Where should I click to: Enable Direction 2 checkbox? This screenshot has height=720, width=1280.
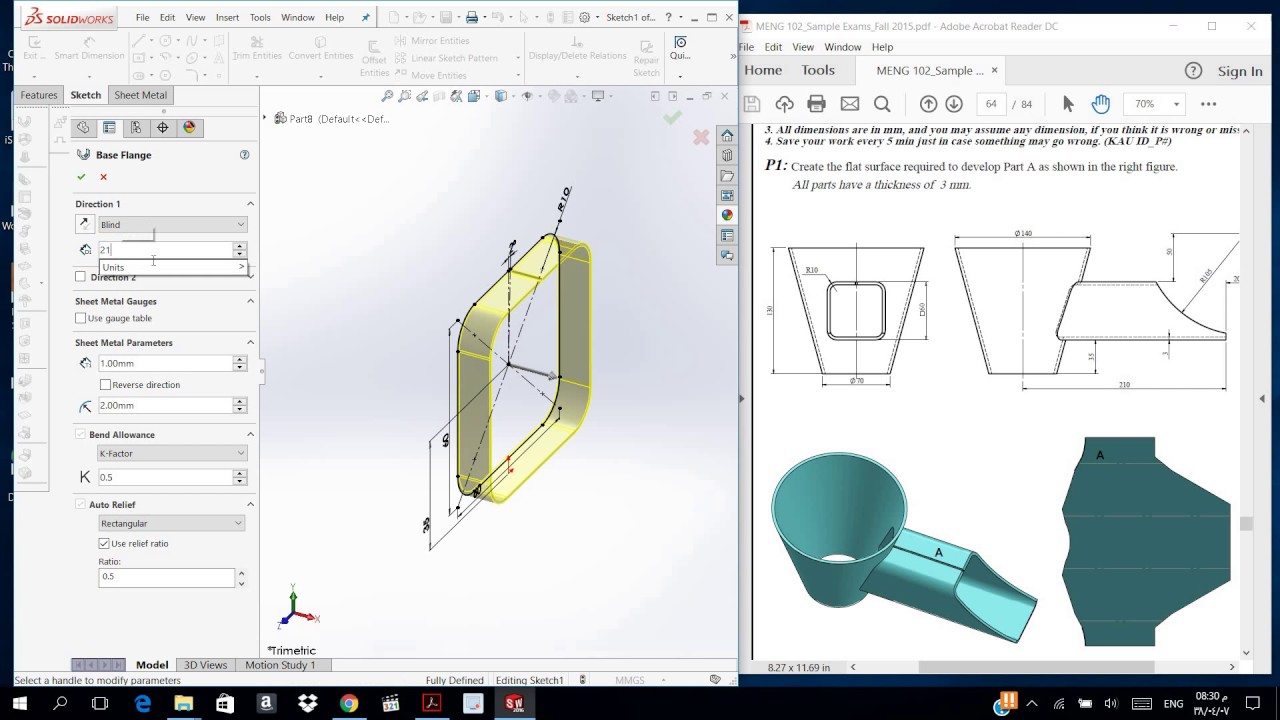click(x=80, y=276)
